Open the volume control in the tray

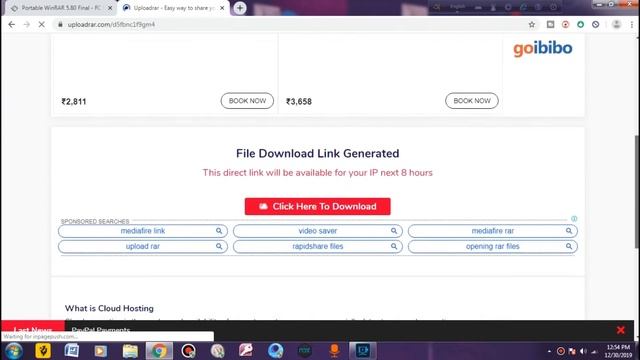(583, 351)
